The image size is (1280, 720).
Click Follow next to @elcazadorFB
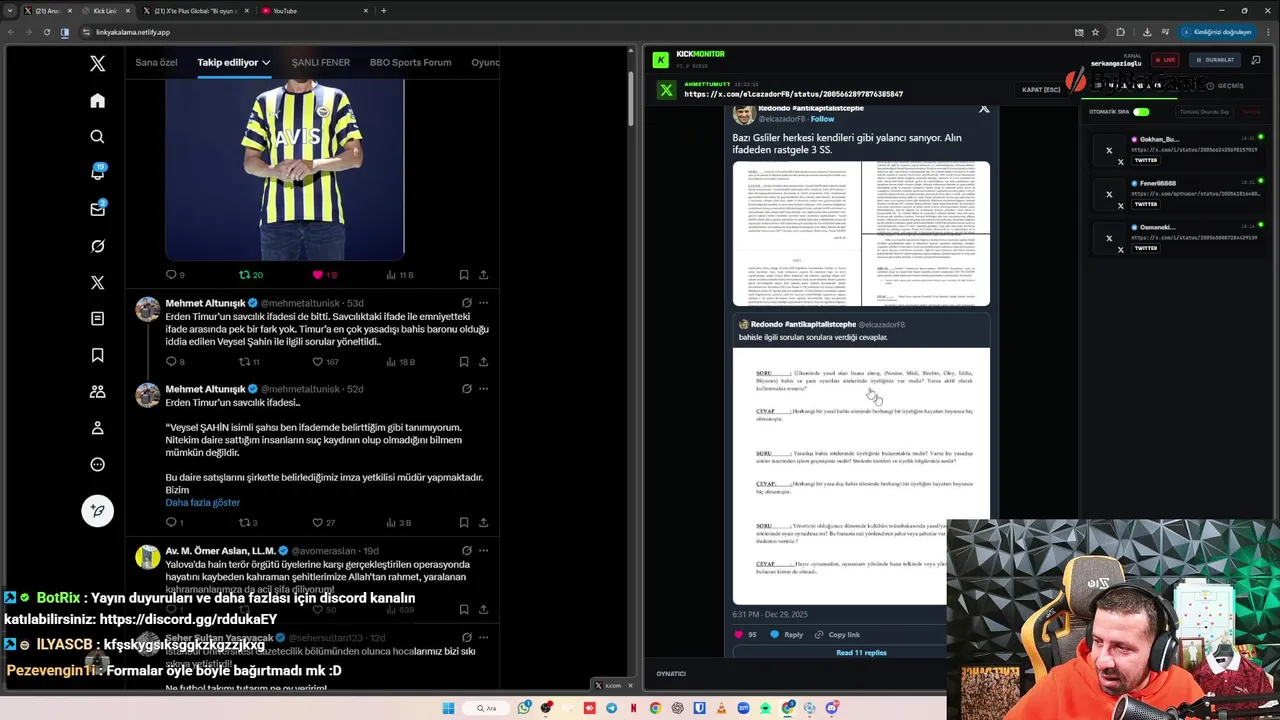822,119
